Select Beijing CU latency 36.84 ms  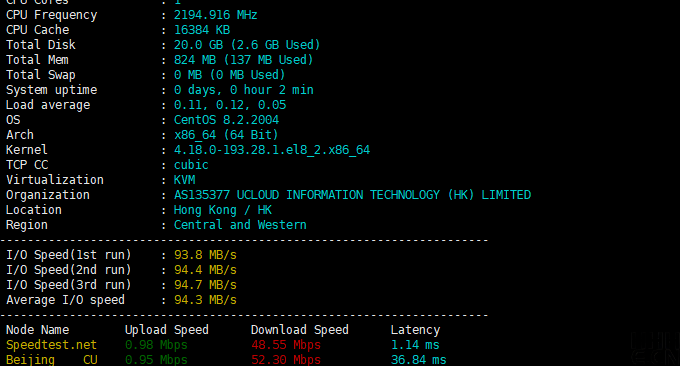(x=418, y=360)
